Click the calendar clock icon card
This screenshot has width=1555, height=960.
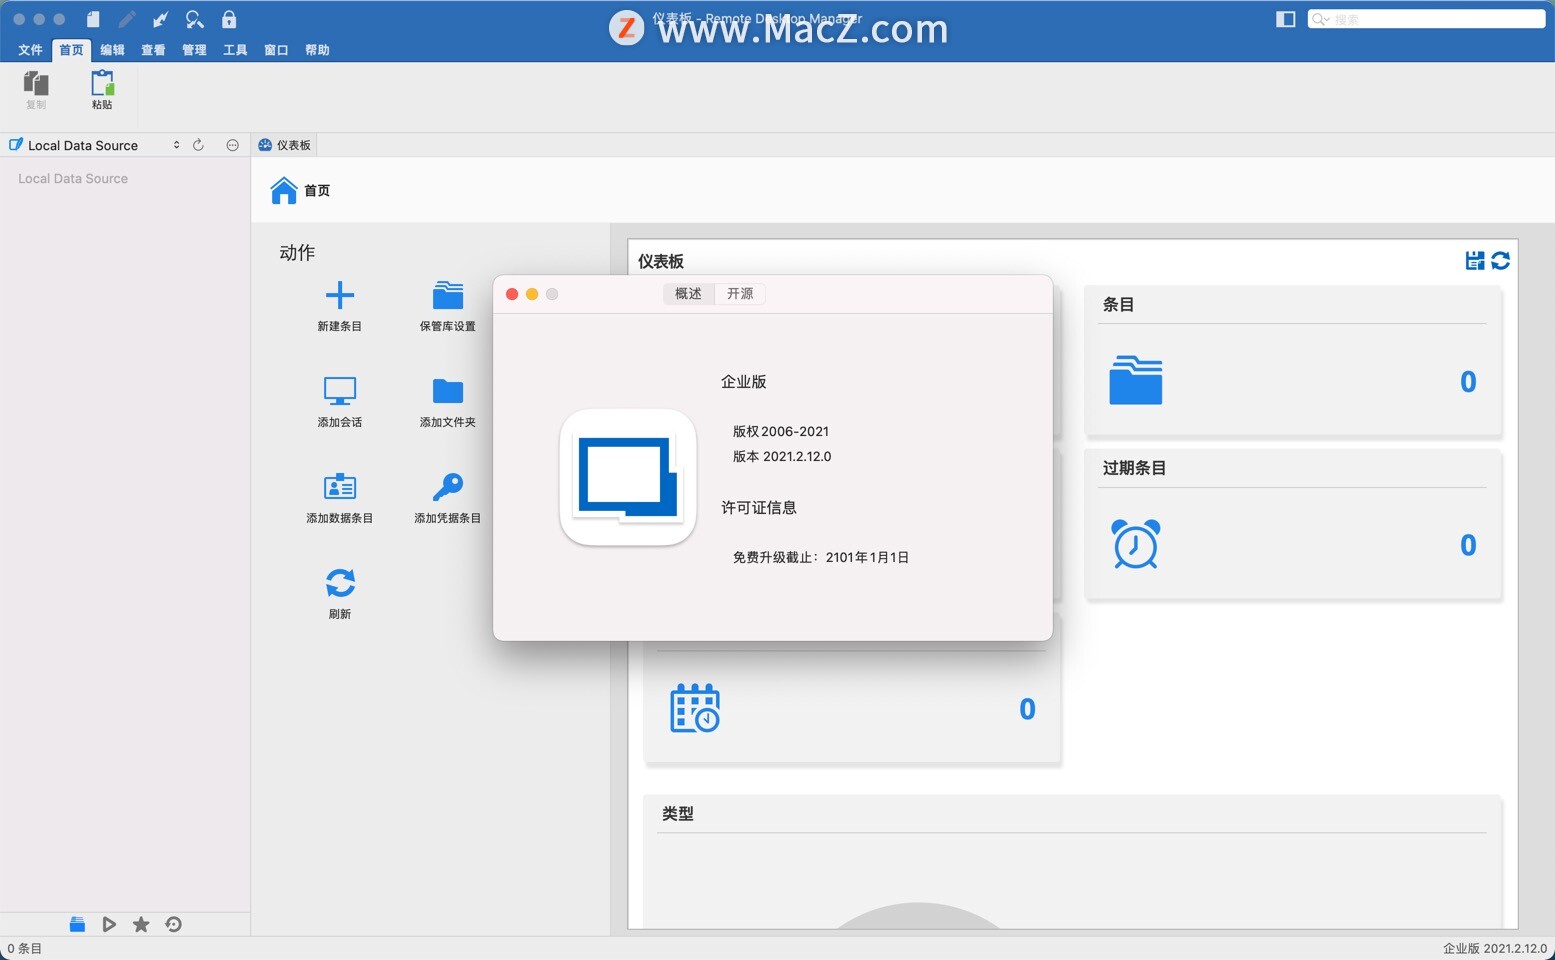(x=695, y=708)
